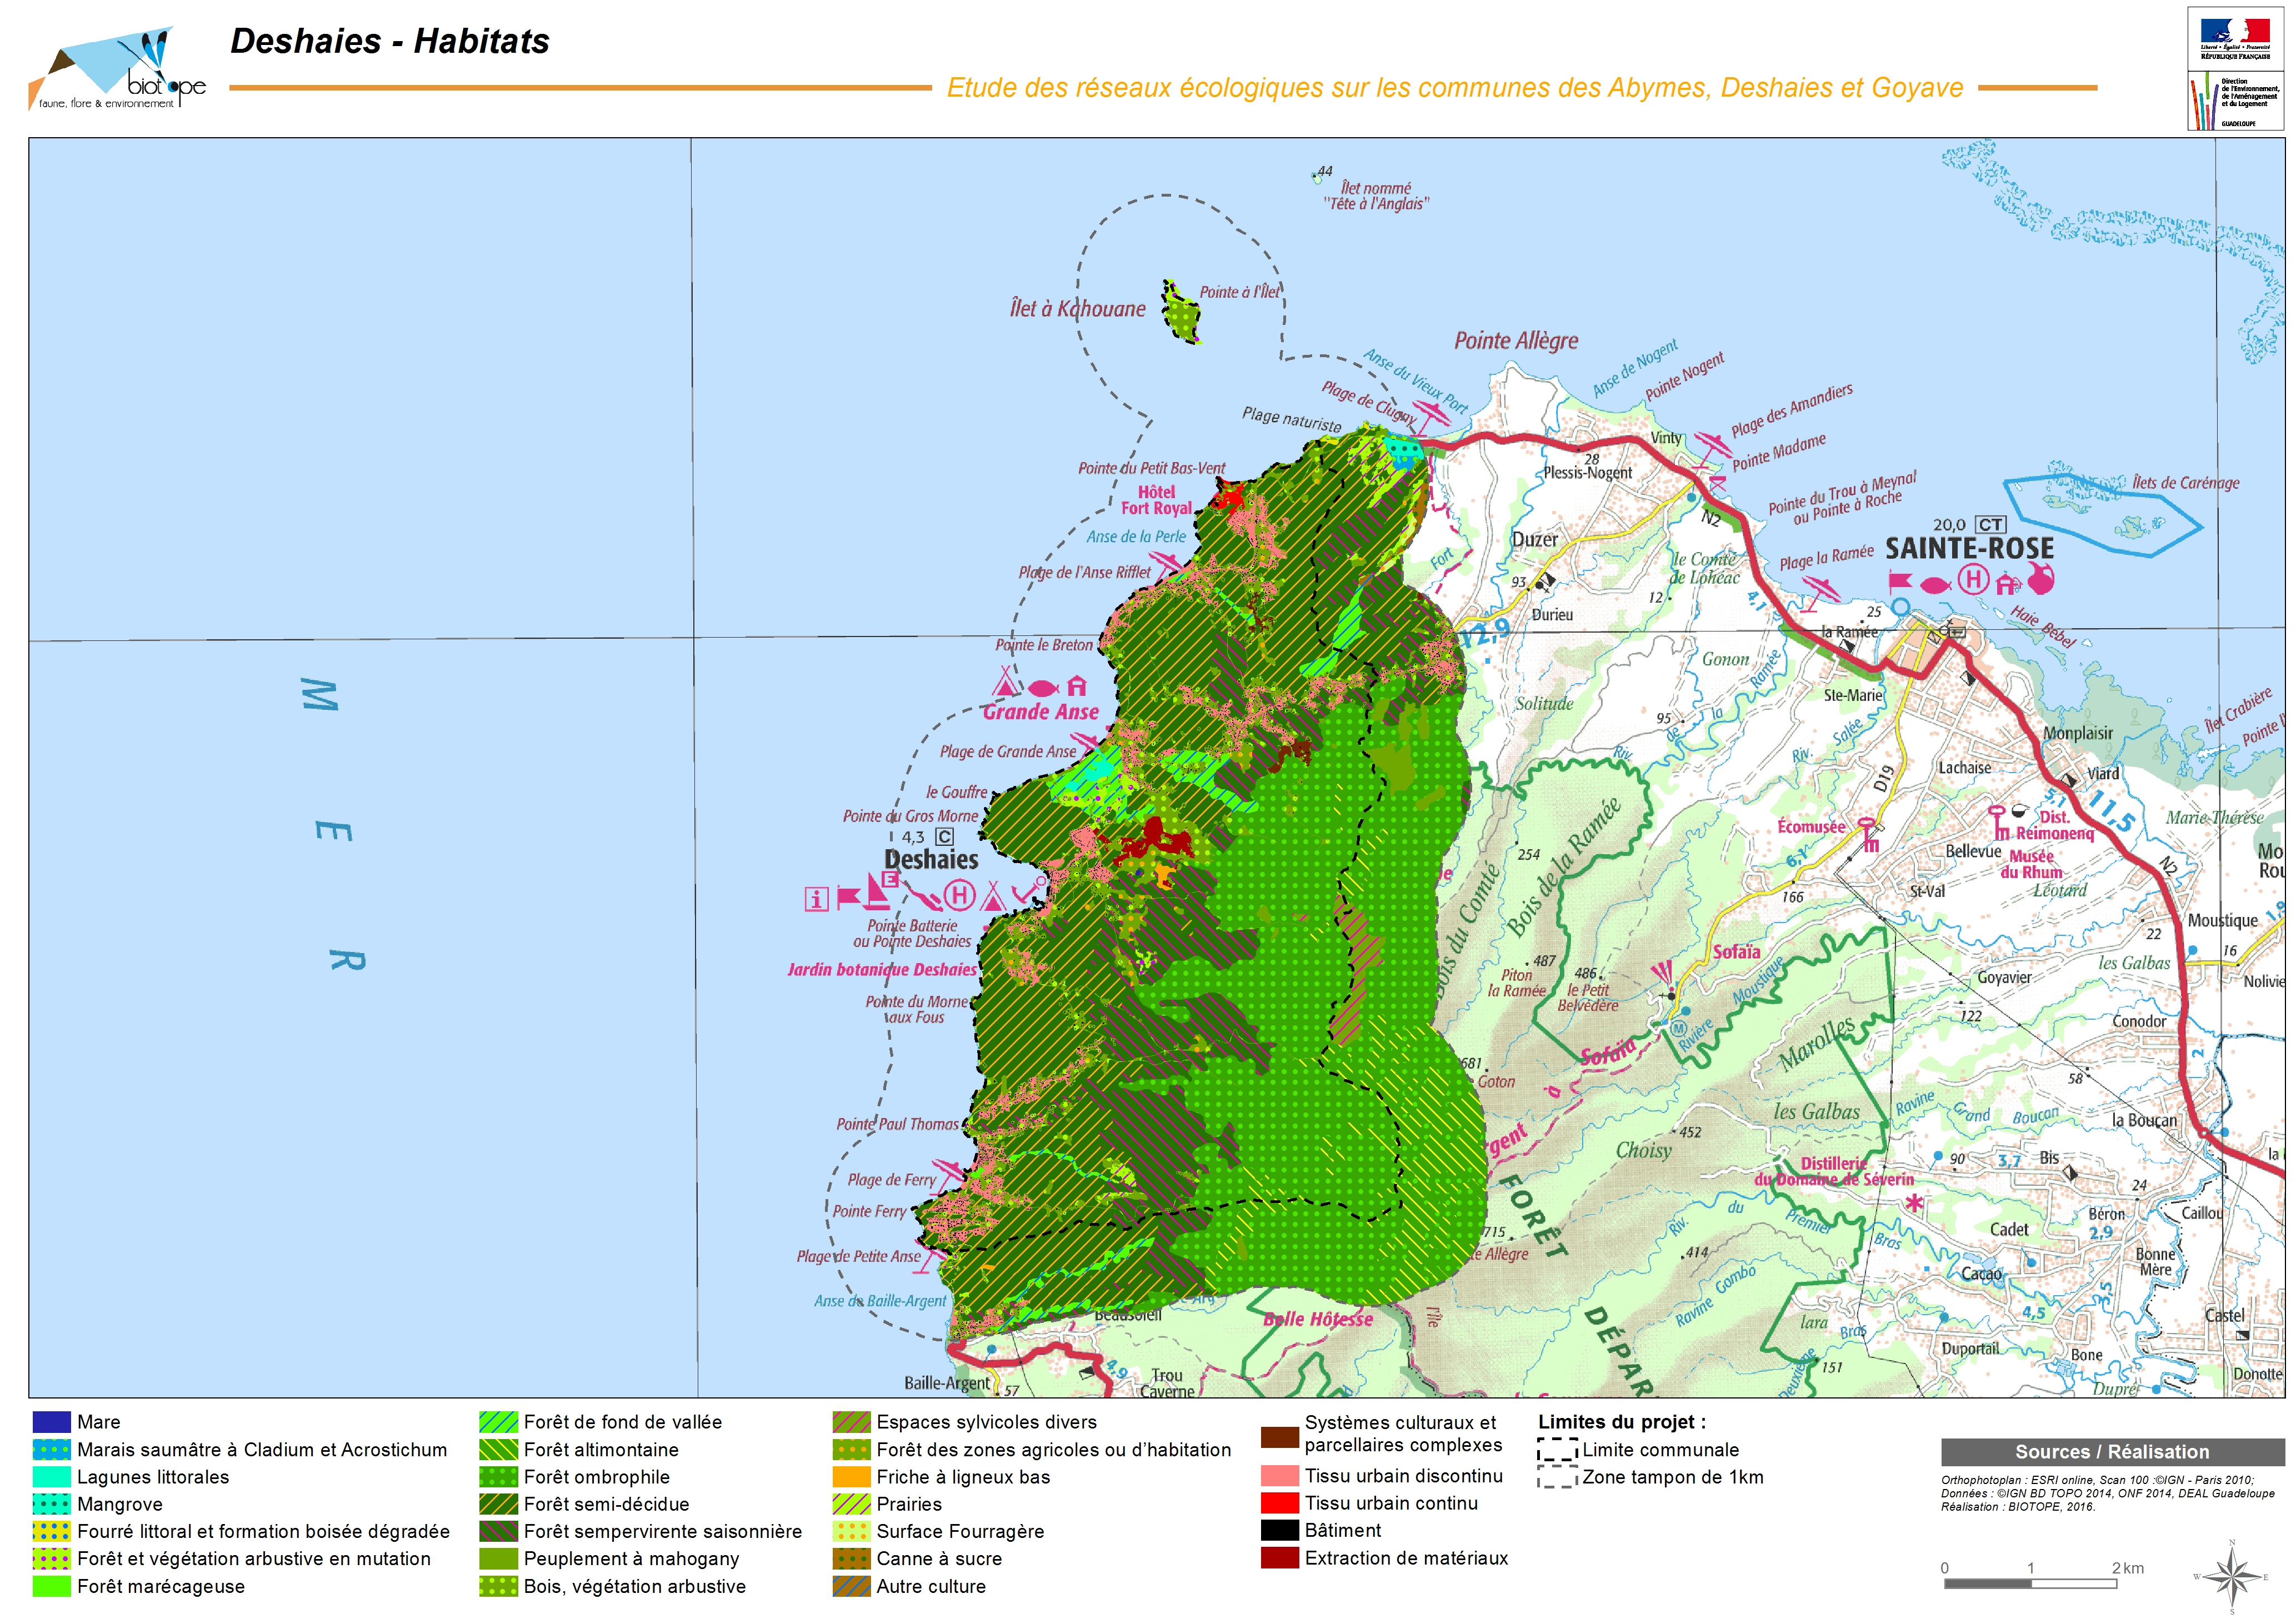This screenshot has width=2296, height=1624.
Task: Click the camping tent icon above Grande Anse
Action: [1005, 685]
